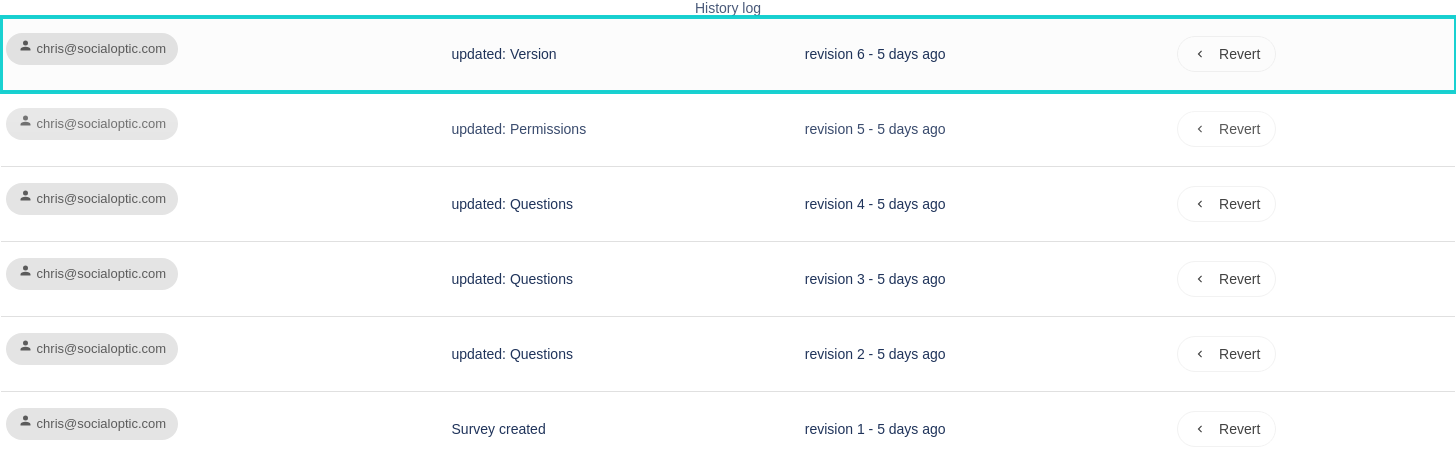
Task: Click the user icon in revision 4 row
Action: [x=26, y=196]
